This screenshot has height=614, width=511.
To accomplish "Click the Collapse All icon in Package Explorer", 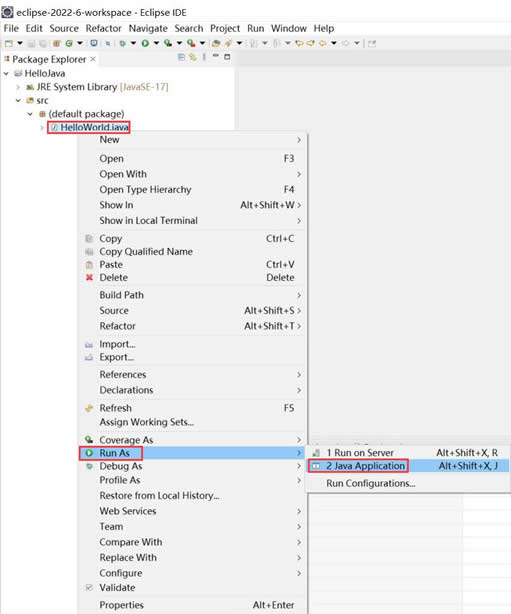I will pos(181,57).
